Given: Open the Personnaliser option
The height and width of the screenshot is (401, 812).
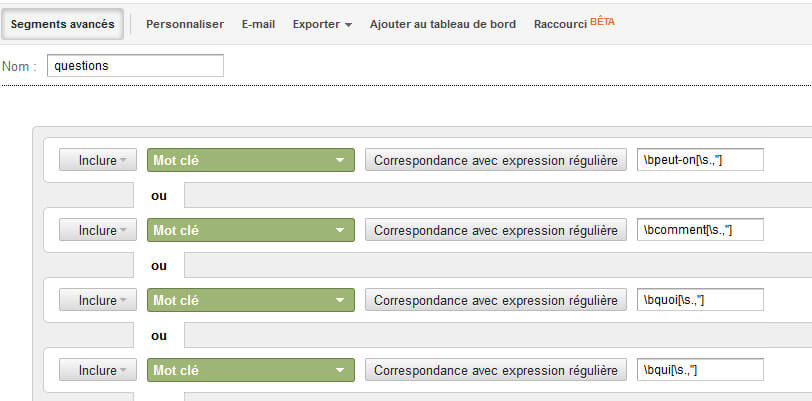Looking at the screenshot, I should coord(185,24).
